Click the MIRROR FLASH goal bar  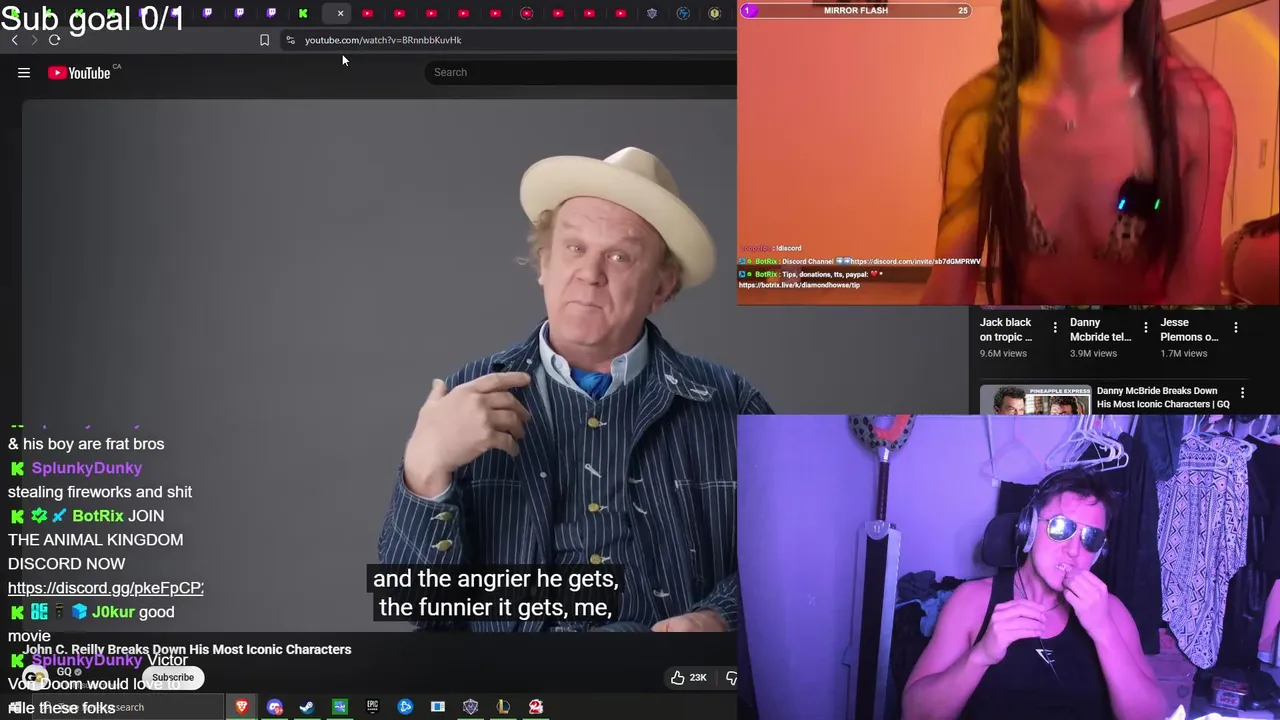[857, 10]
